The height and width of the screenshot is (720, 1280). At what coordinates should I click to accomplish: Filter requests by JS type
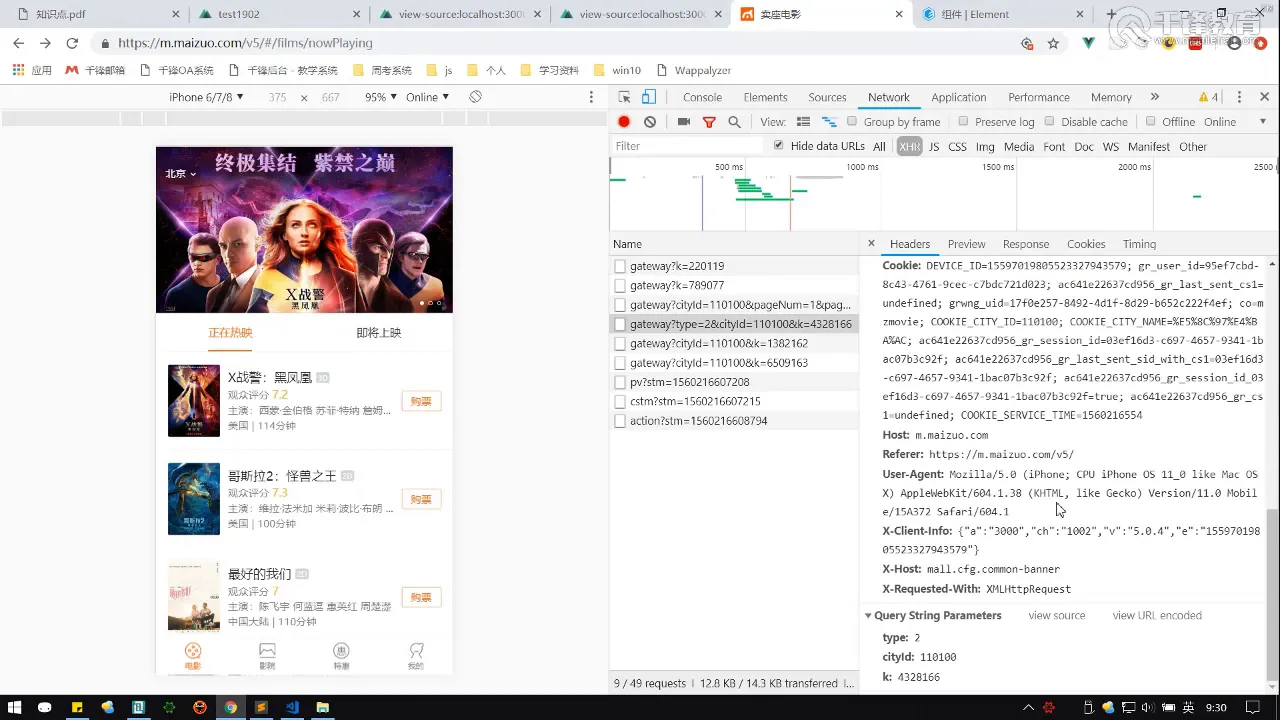(x=933, y=146)
